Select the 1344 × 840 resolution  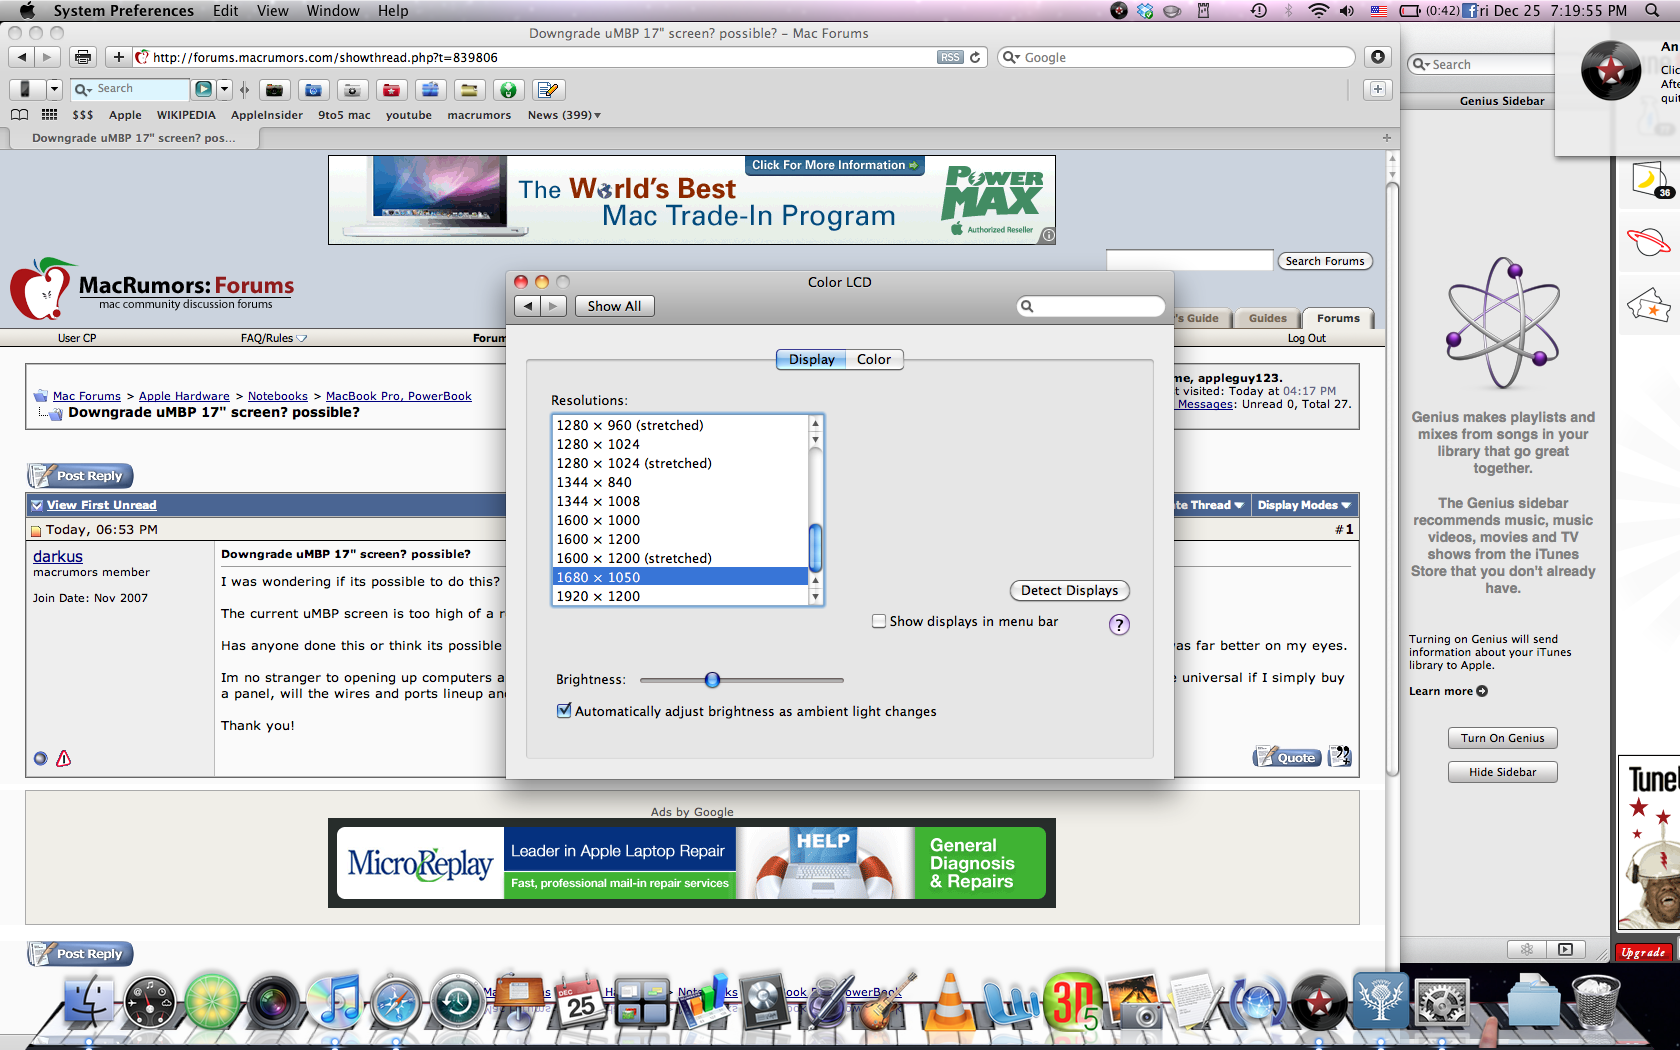coord(680,482)
